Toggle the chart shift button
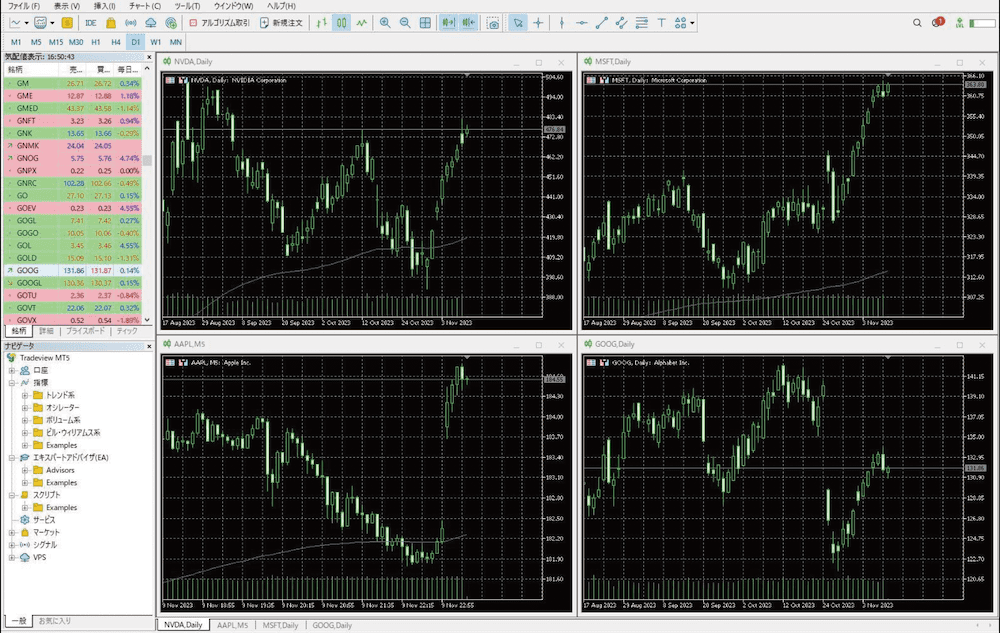The height and width of the screenshot is (633, 1000). point(470,22)
